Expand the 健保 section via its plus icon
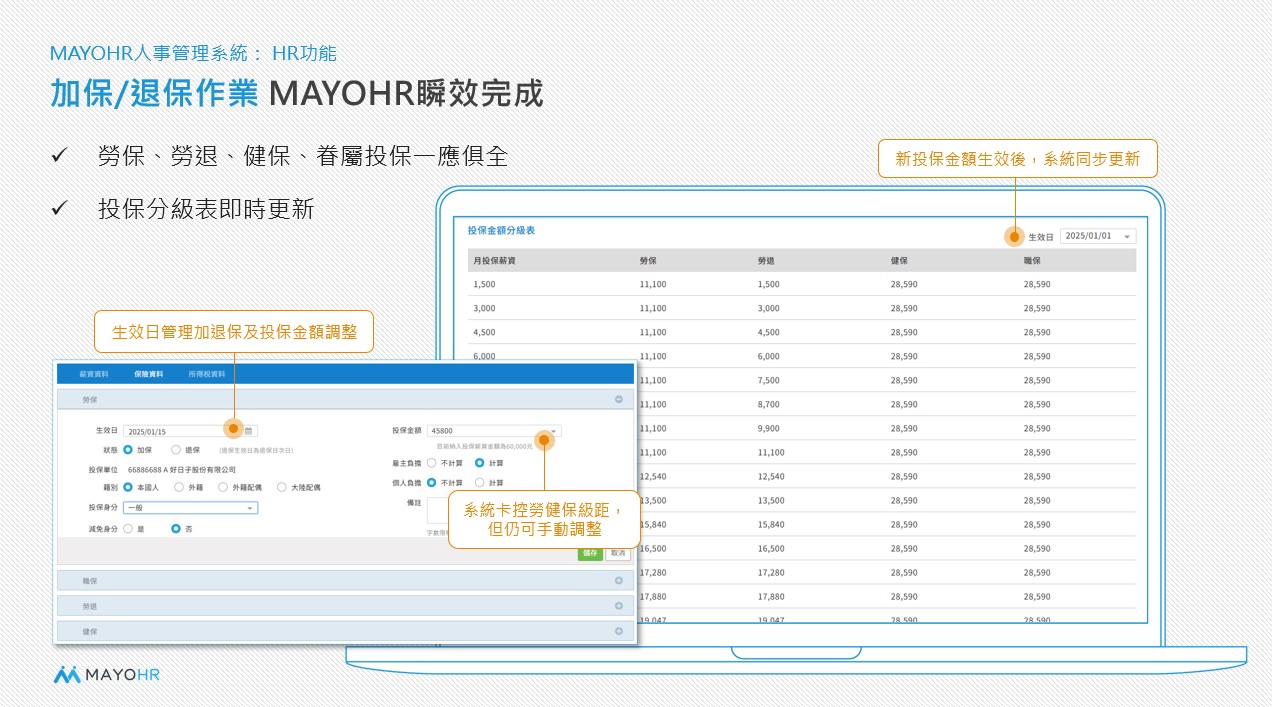The image size is (1272, 707). click(x=618, y=631)
